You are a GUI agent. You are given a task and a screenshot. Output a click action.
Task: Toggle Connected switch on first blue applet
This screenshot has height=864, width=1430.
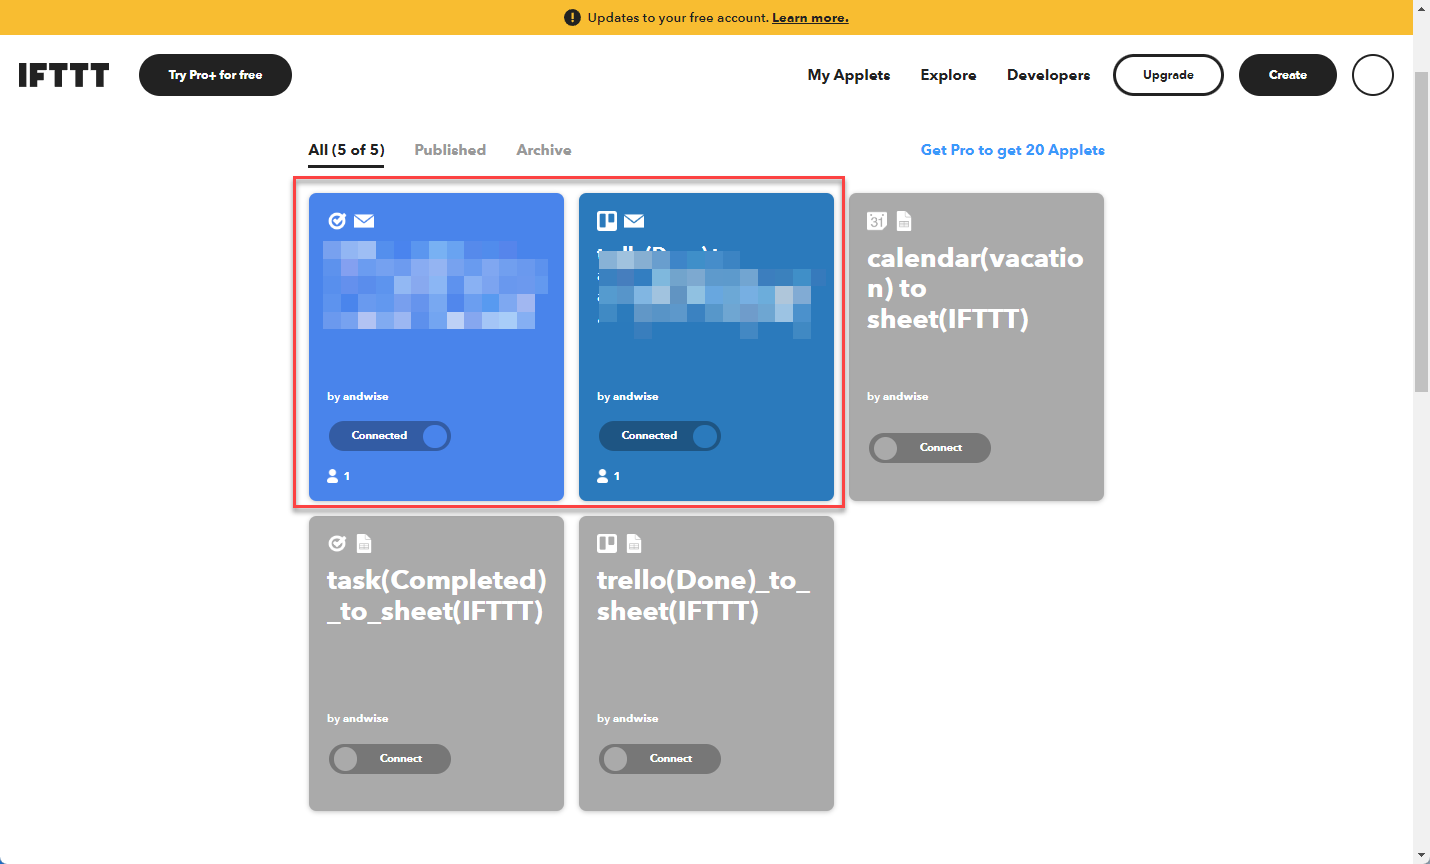[x=390, y=436]
